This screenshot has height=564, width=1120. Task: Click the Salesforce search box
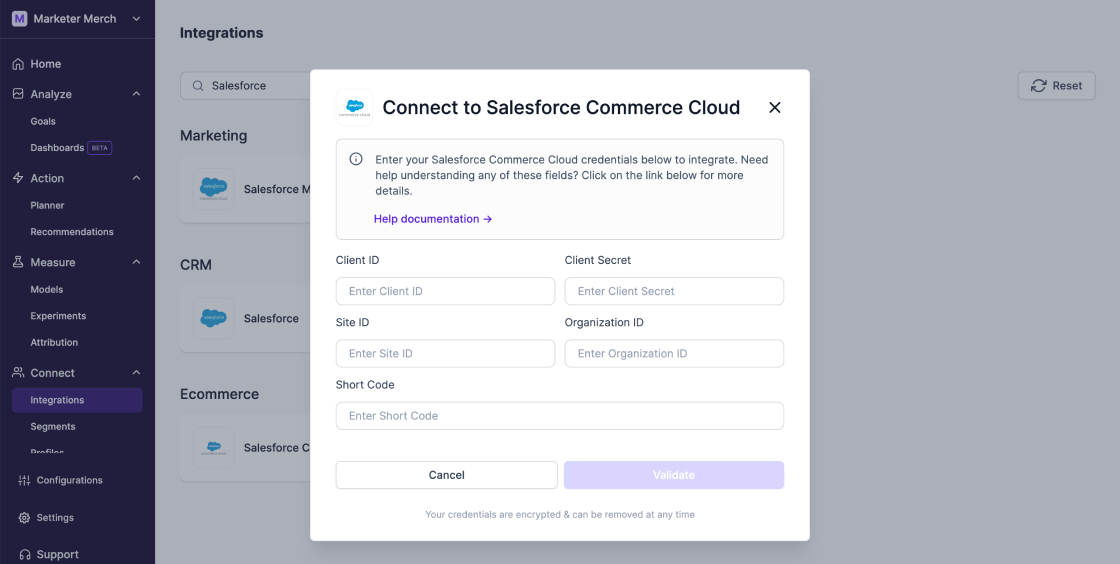[245, 86]
